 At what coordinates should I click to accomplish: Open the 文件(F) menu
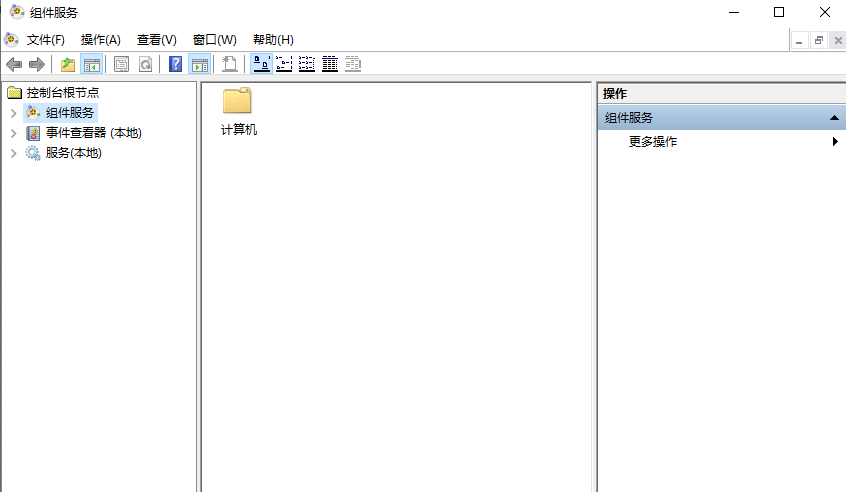[46, 40]
